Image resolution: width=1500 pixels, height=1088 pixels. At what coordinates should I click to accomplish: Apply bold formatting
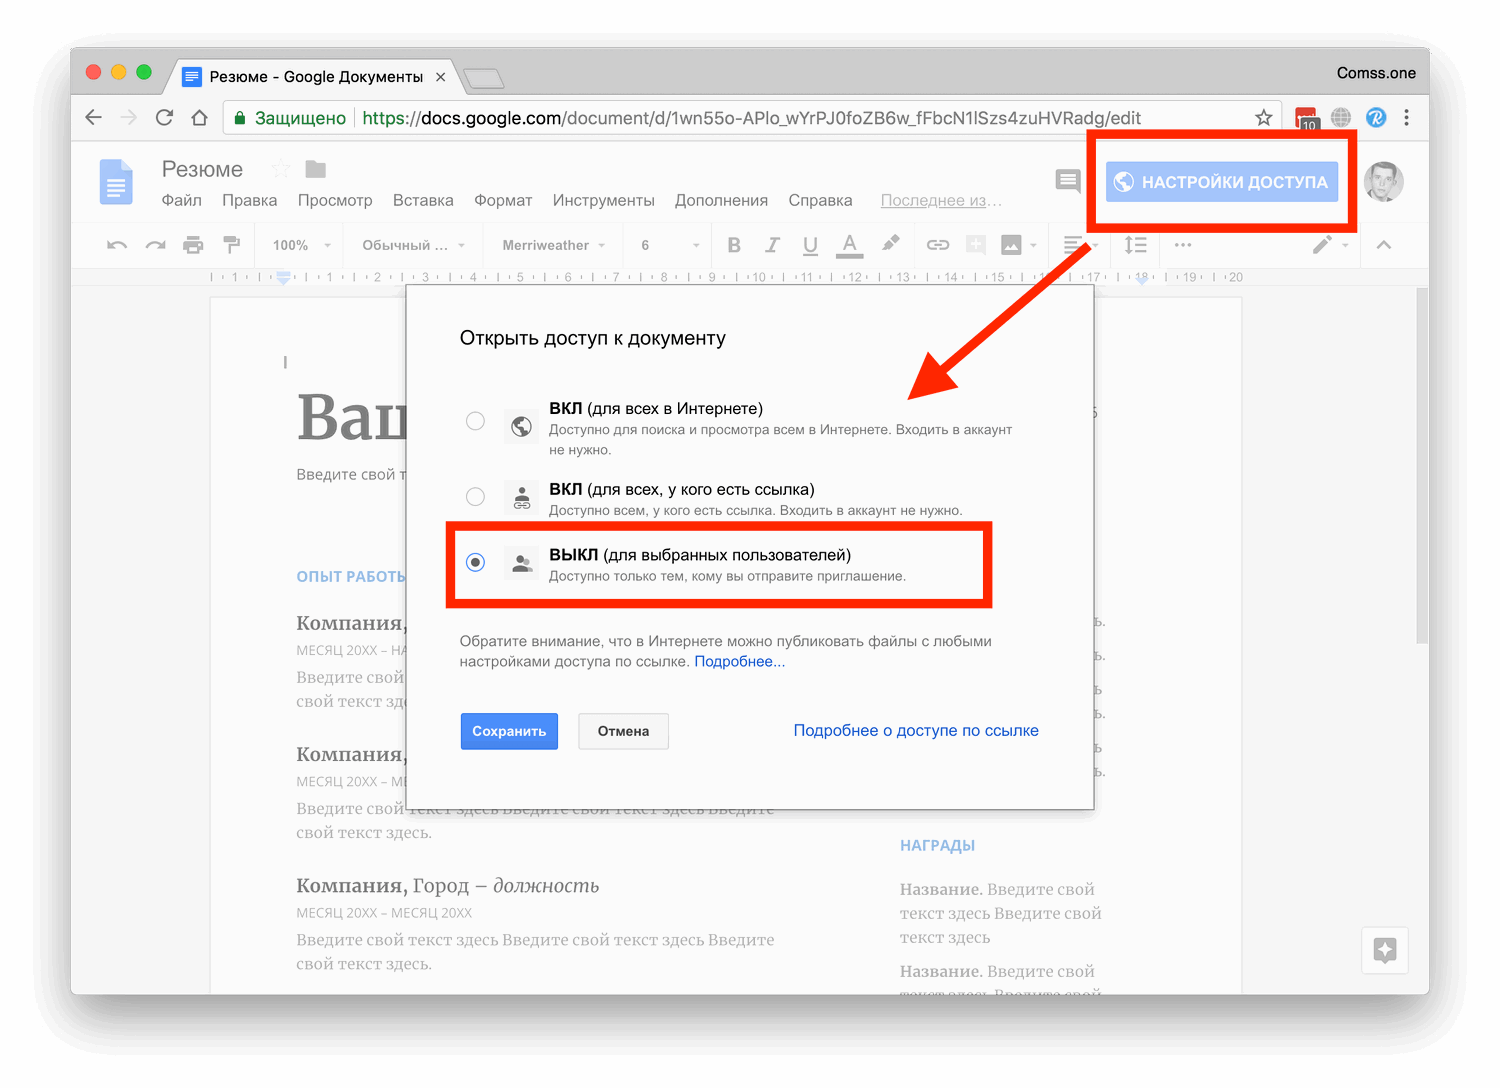pyautogui.click(x=734, y=244)
